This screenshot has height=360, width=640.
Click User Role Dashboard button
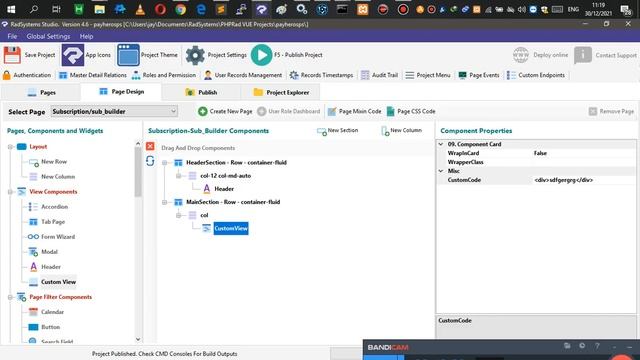(x=289, y=111)
